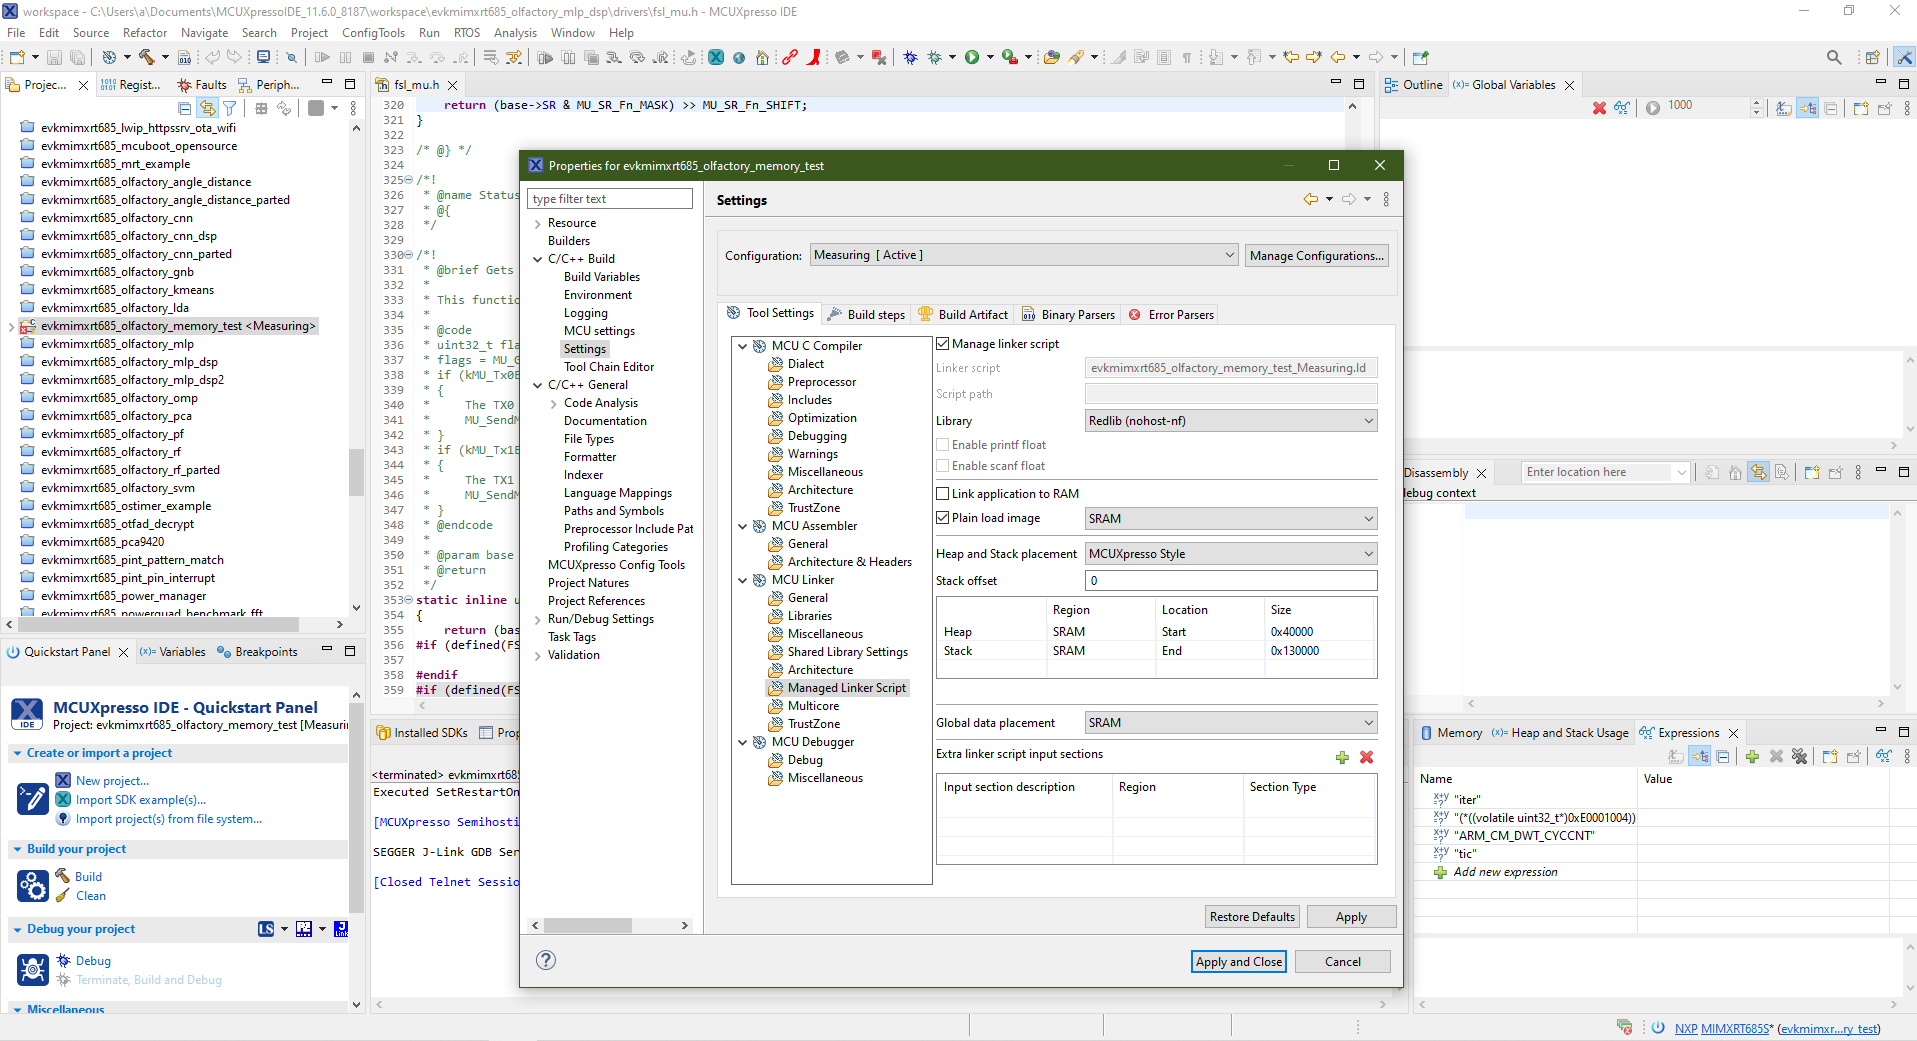Open the Library Redlib dropdown

click(x=1230, y=421)
